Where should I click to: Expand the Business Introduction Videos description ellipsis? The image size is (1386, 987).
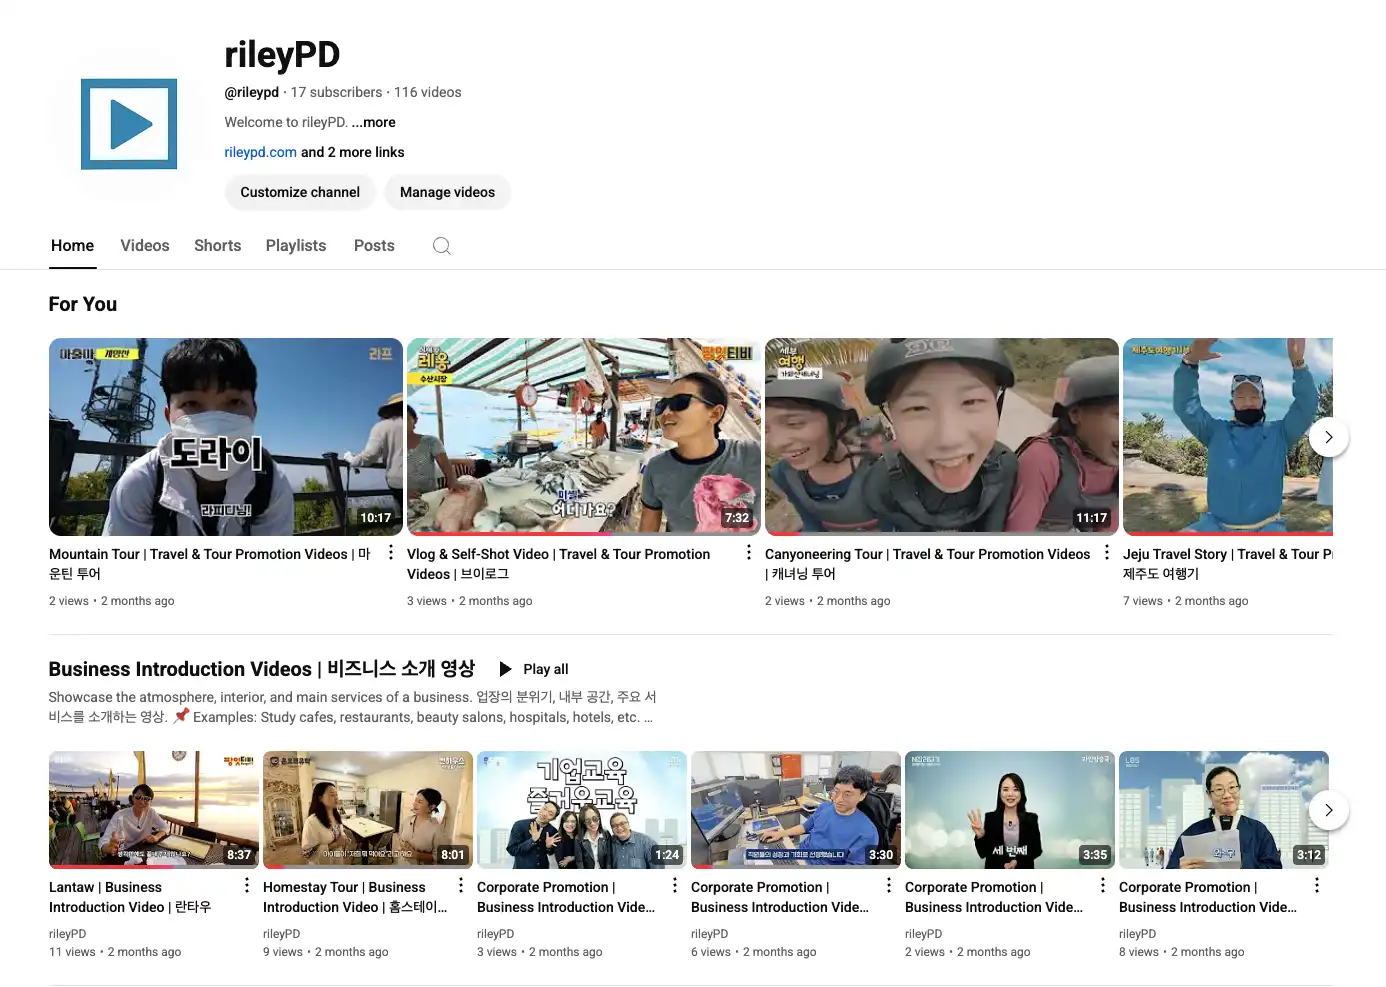[x=648, y=717]
